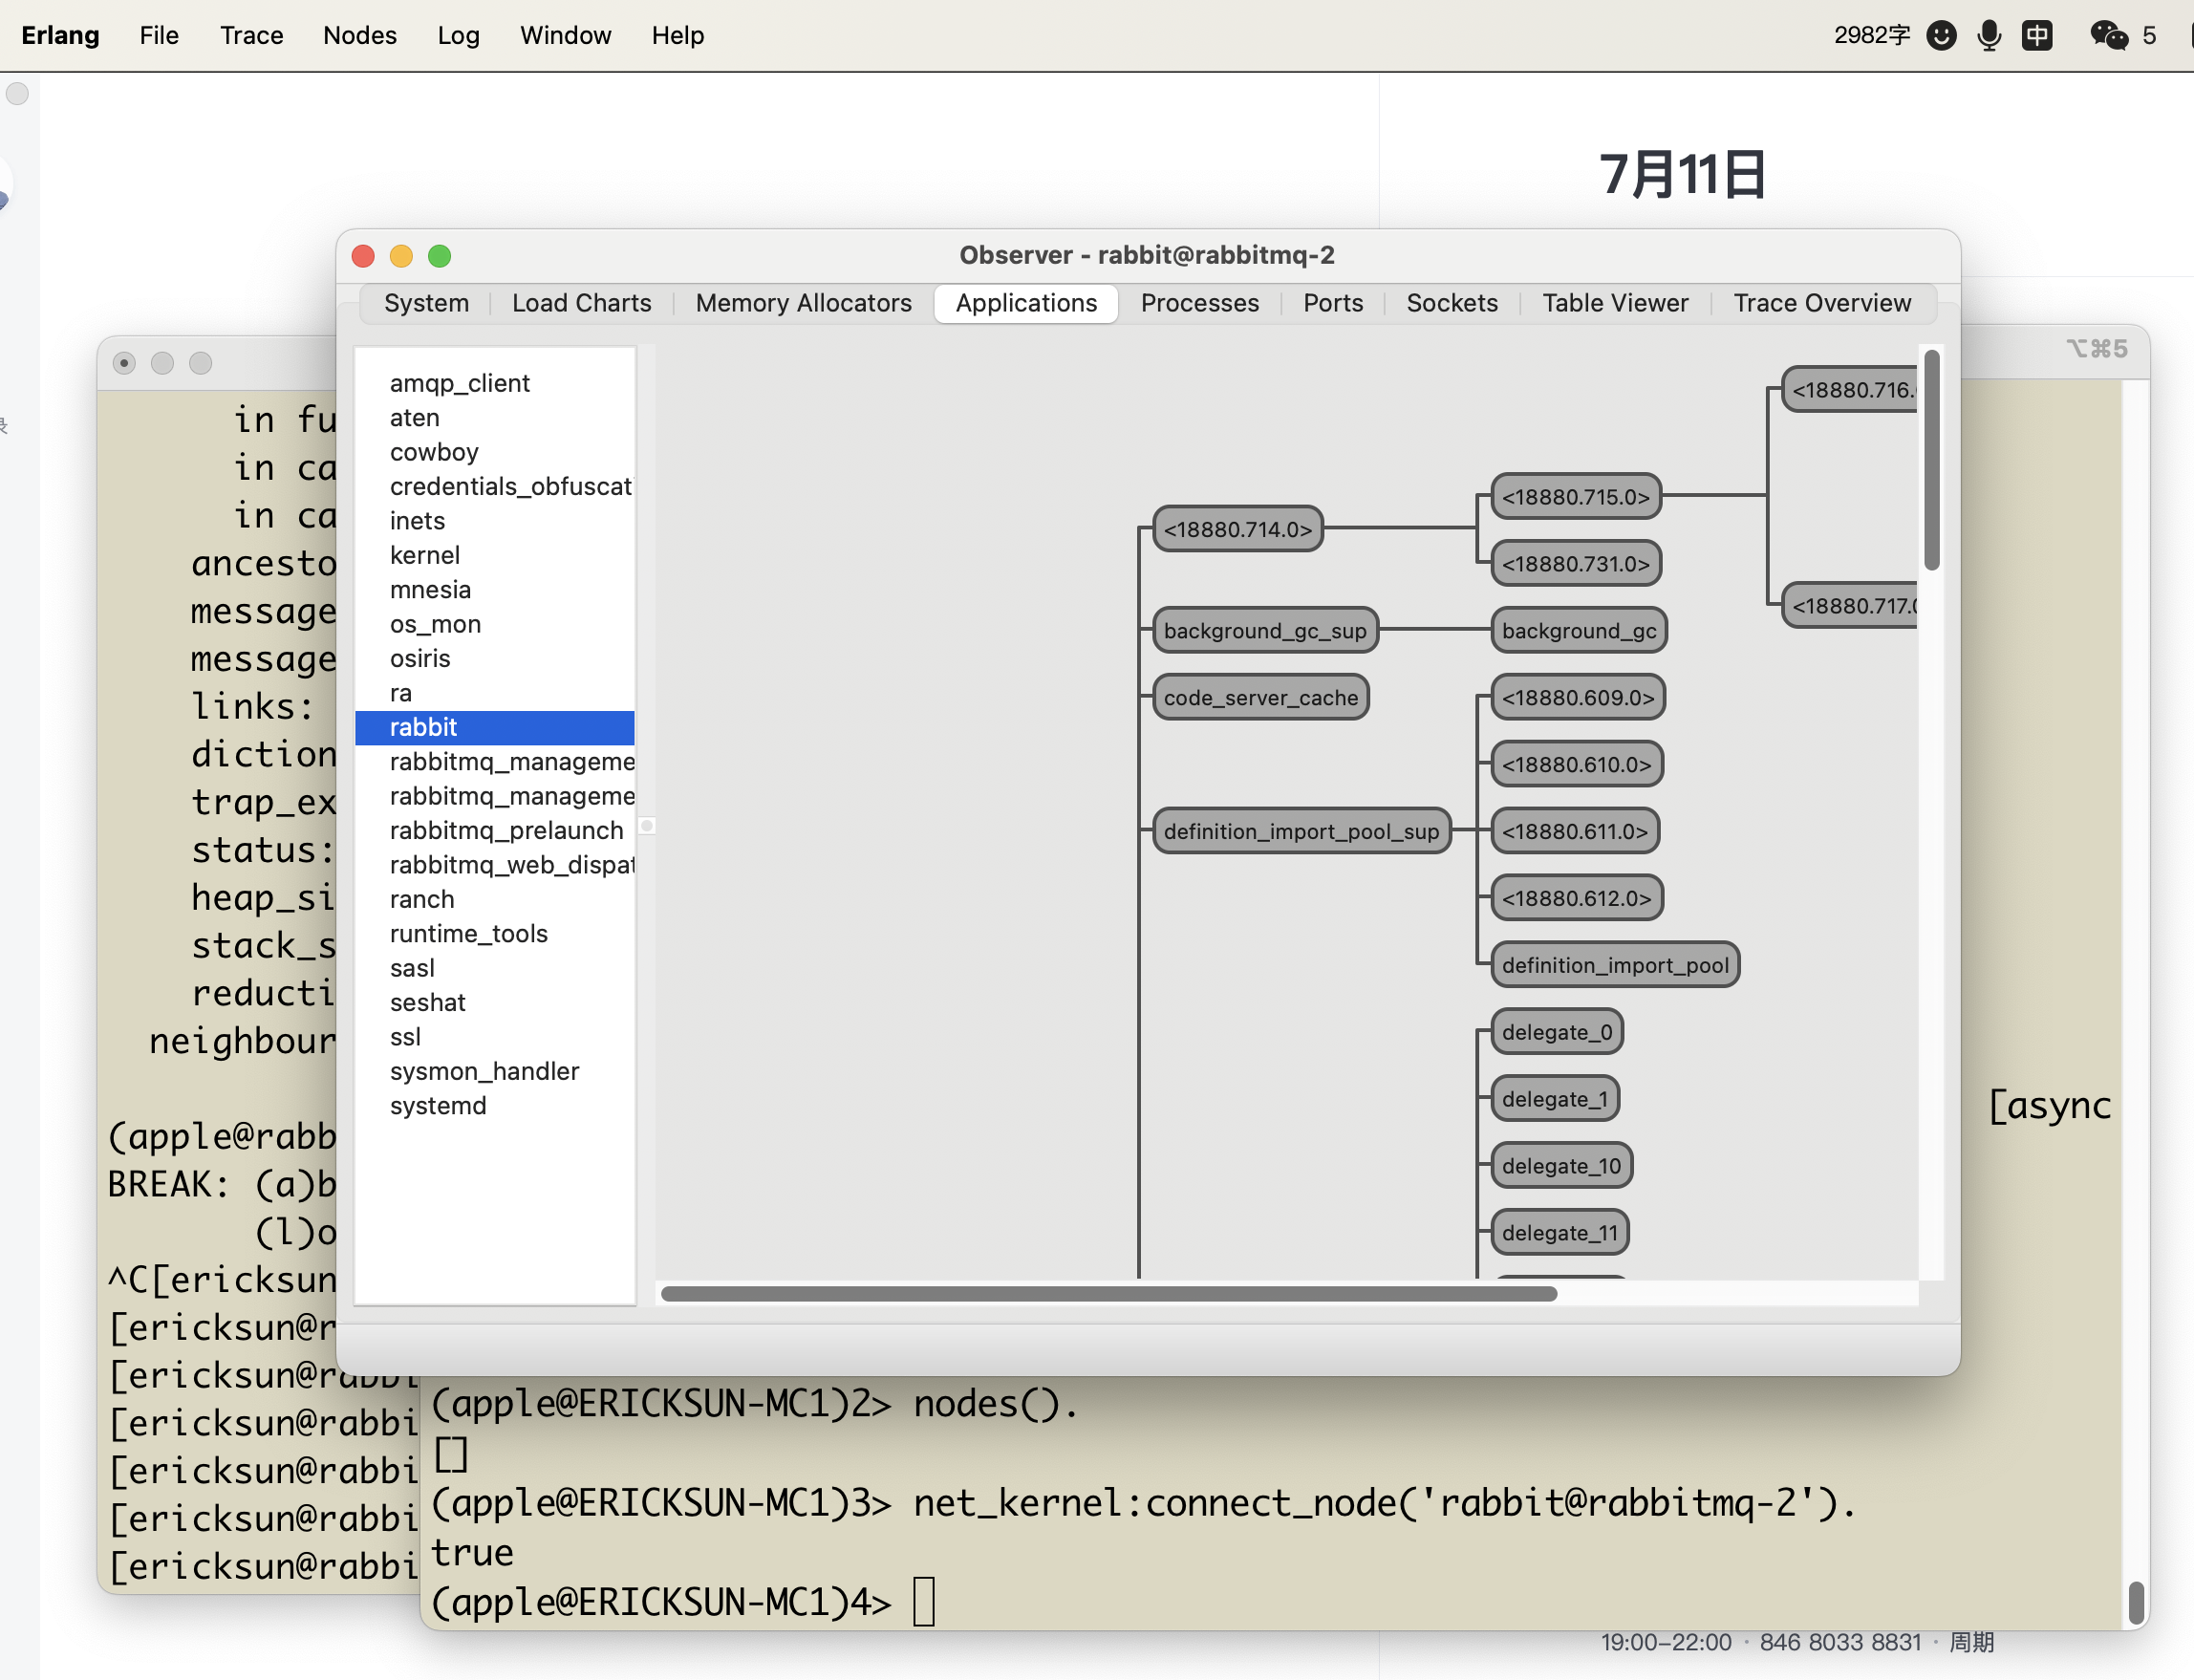
Task: Click the definition_import_pool process node
Action: pyautogui.click(x=1614, y=965)
